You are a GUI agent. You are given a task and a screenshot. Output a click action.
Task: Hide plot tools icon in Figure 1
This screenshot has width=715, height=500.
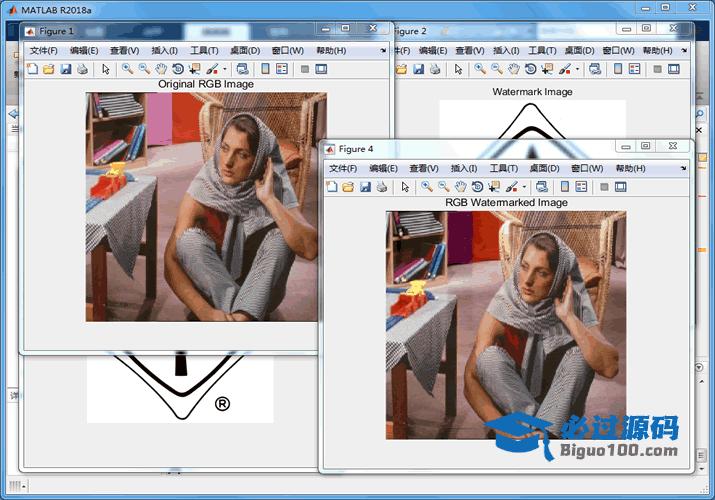tap(305, 69)
